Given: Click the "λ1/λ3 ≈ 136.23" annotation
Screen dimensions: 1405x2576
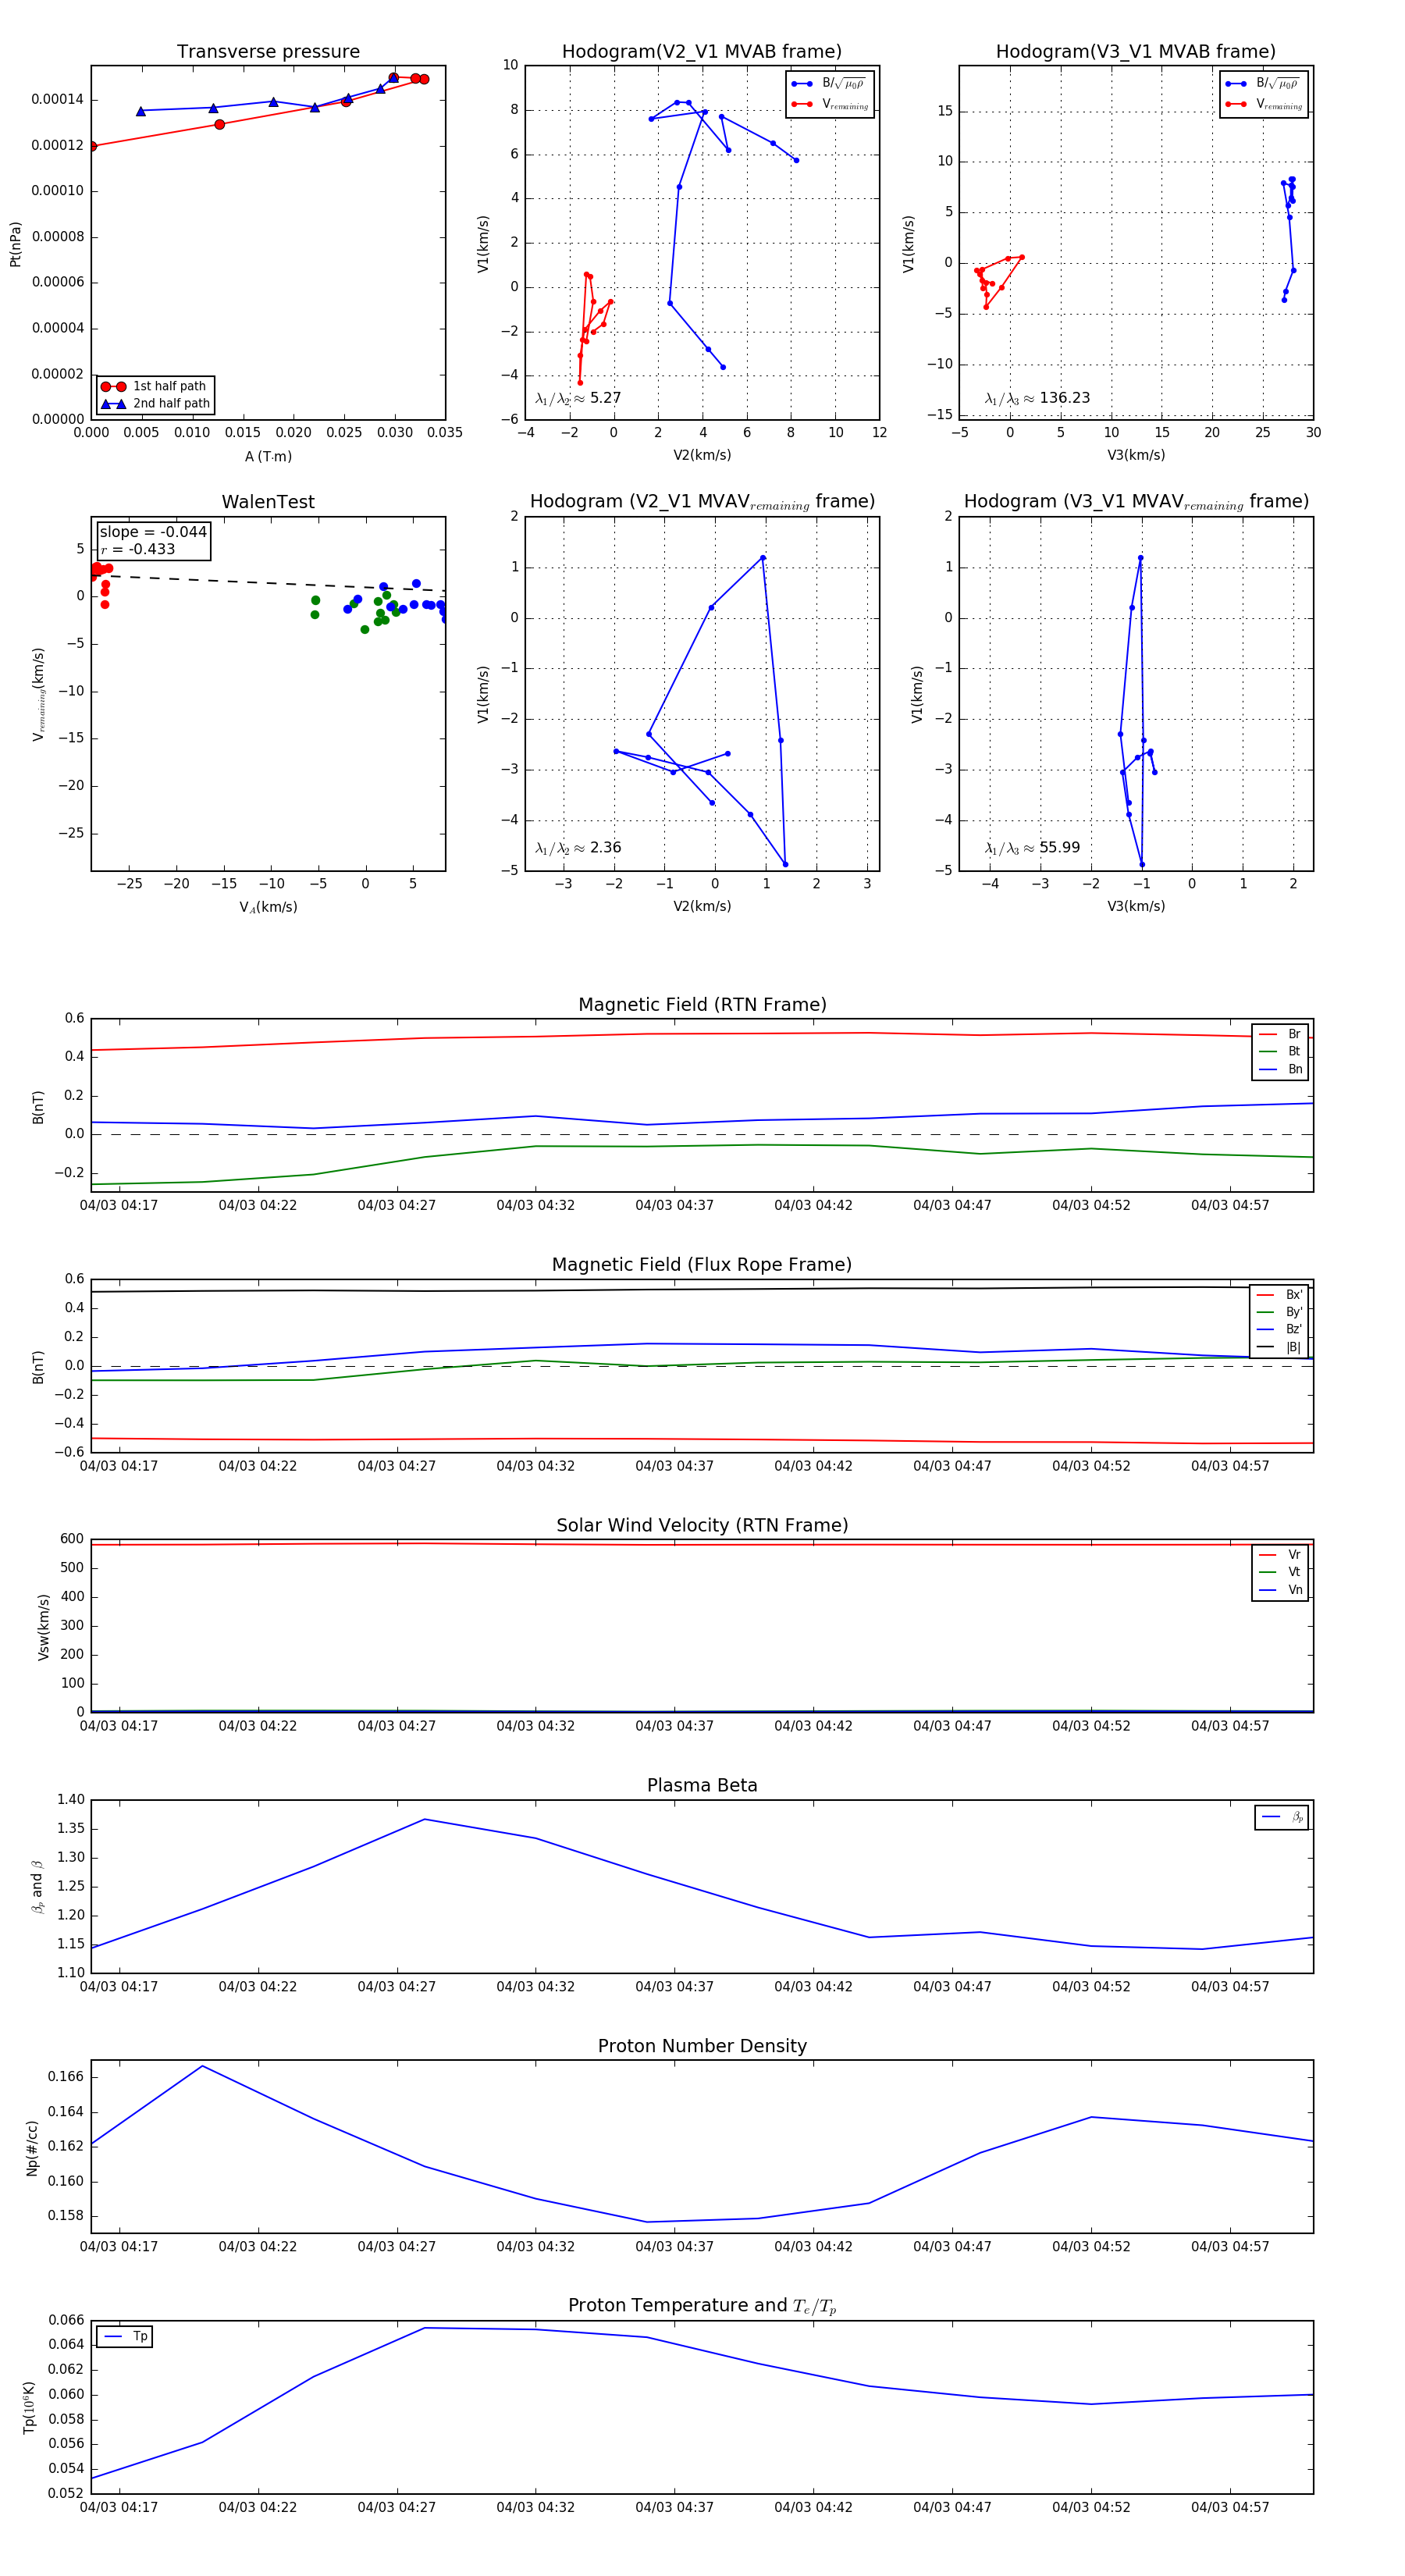Looking at the screenshot, I should pyautogui.click(x=1037, y=398).
